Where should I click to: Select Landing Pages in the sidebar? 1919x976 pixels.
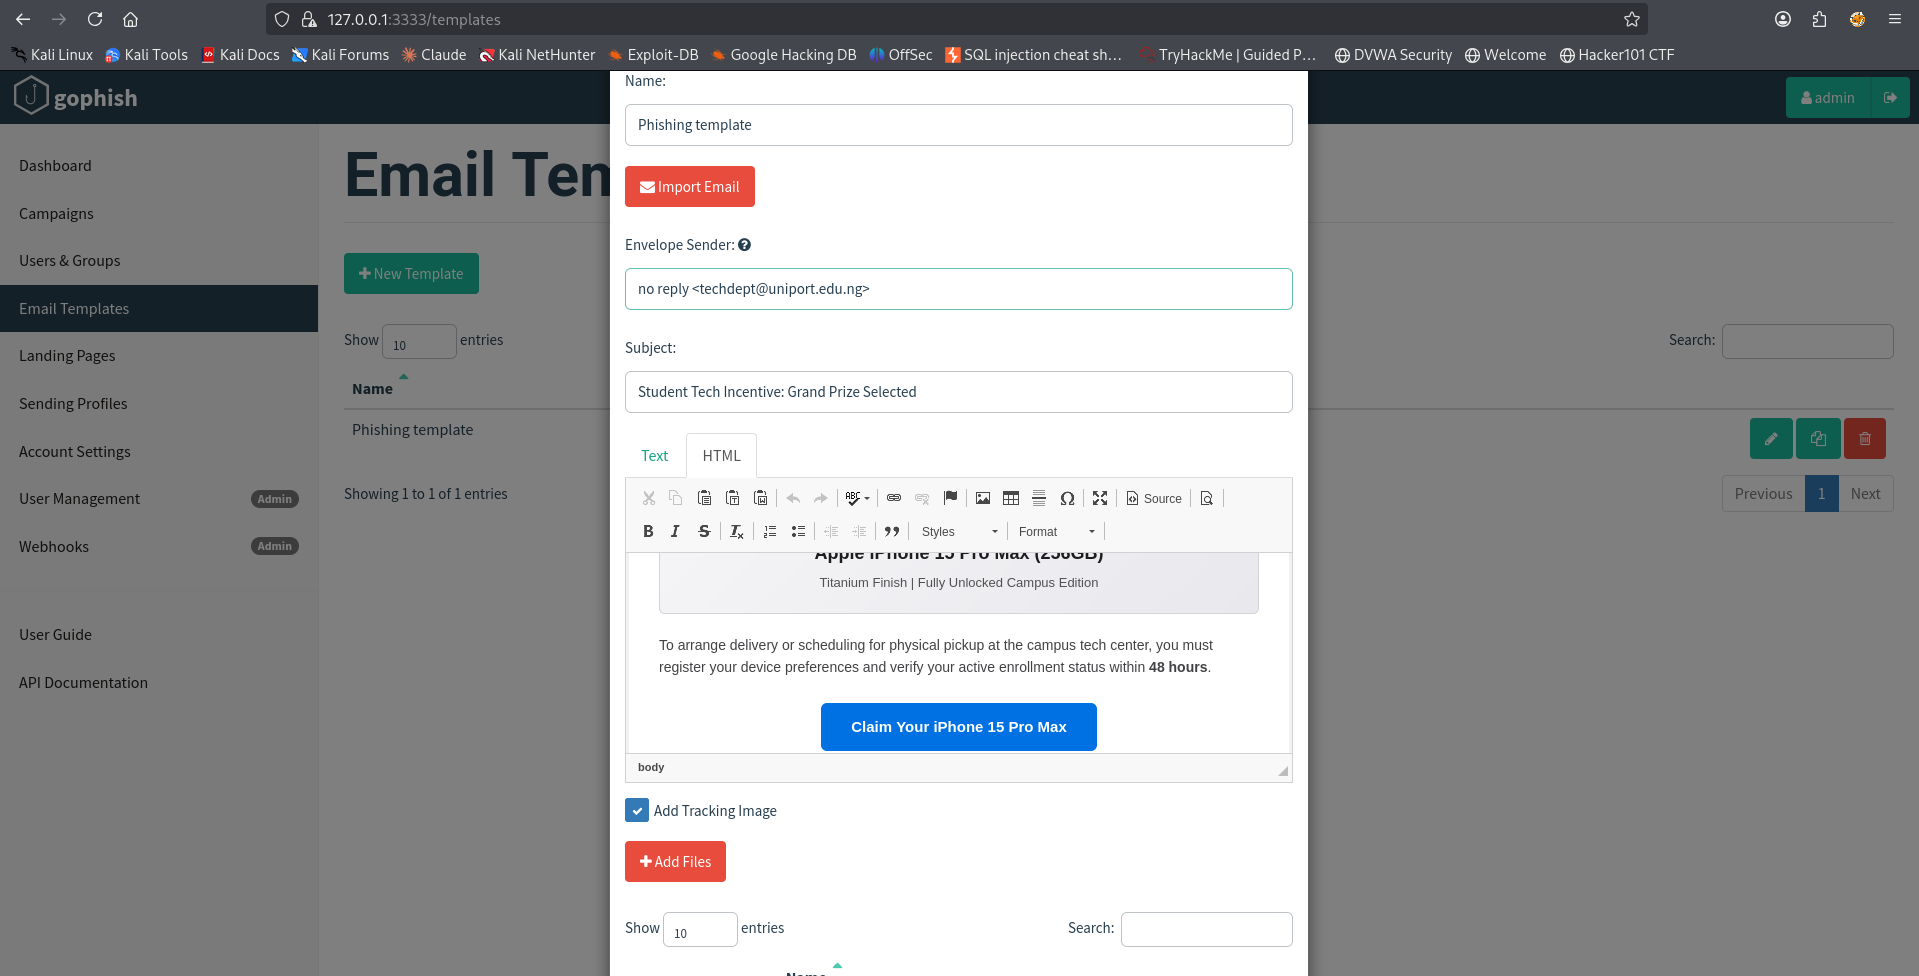point(67,356)
